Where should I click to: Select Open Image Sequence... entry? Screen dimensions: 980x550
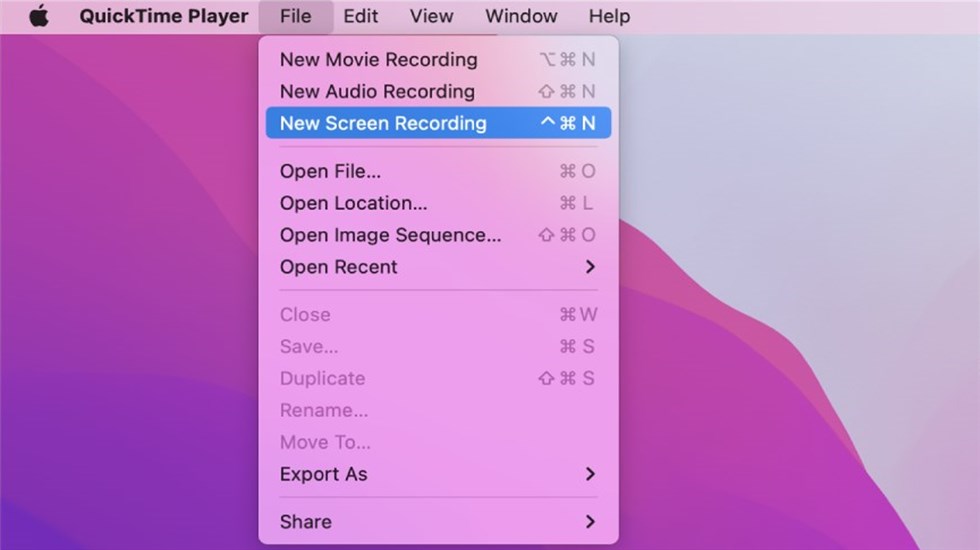(x=438, y=235)
